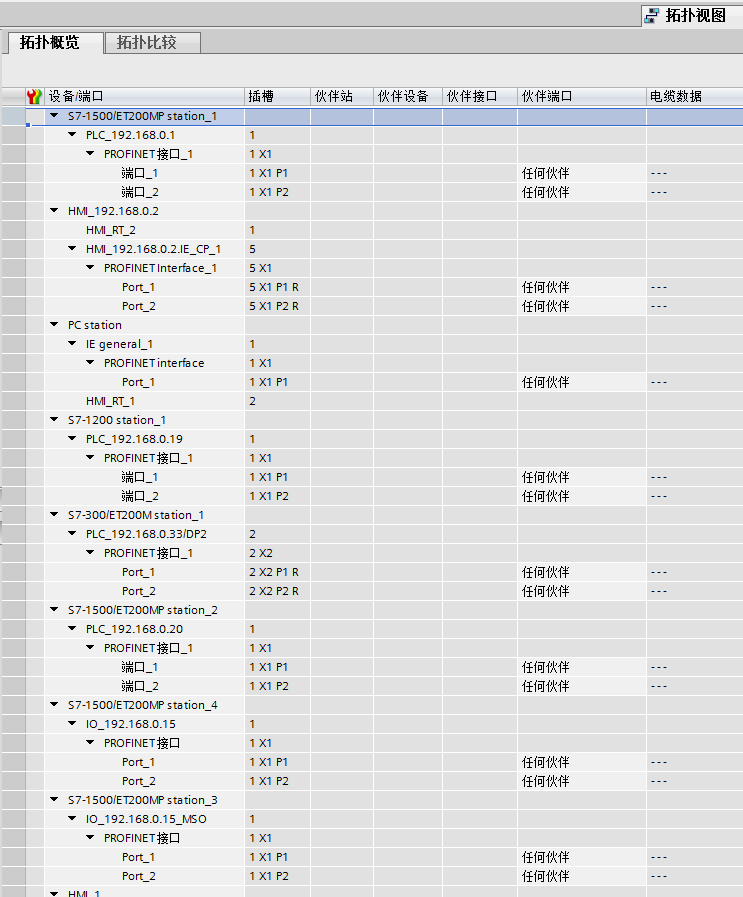Collapse PLC_192.168.0.33/DP2 node

click(72, 533)
